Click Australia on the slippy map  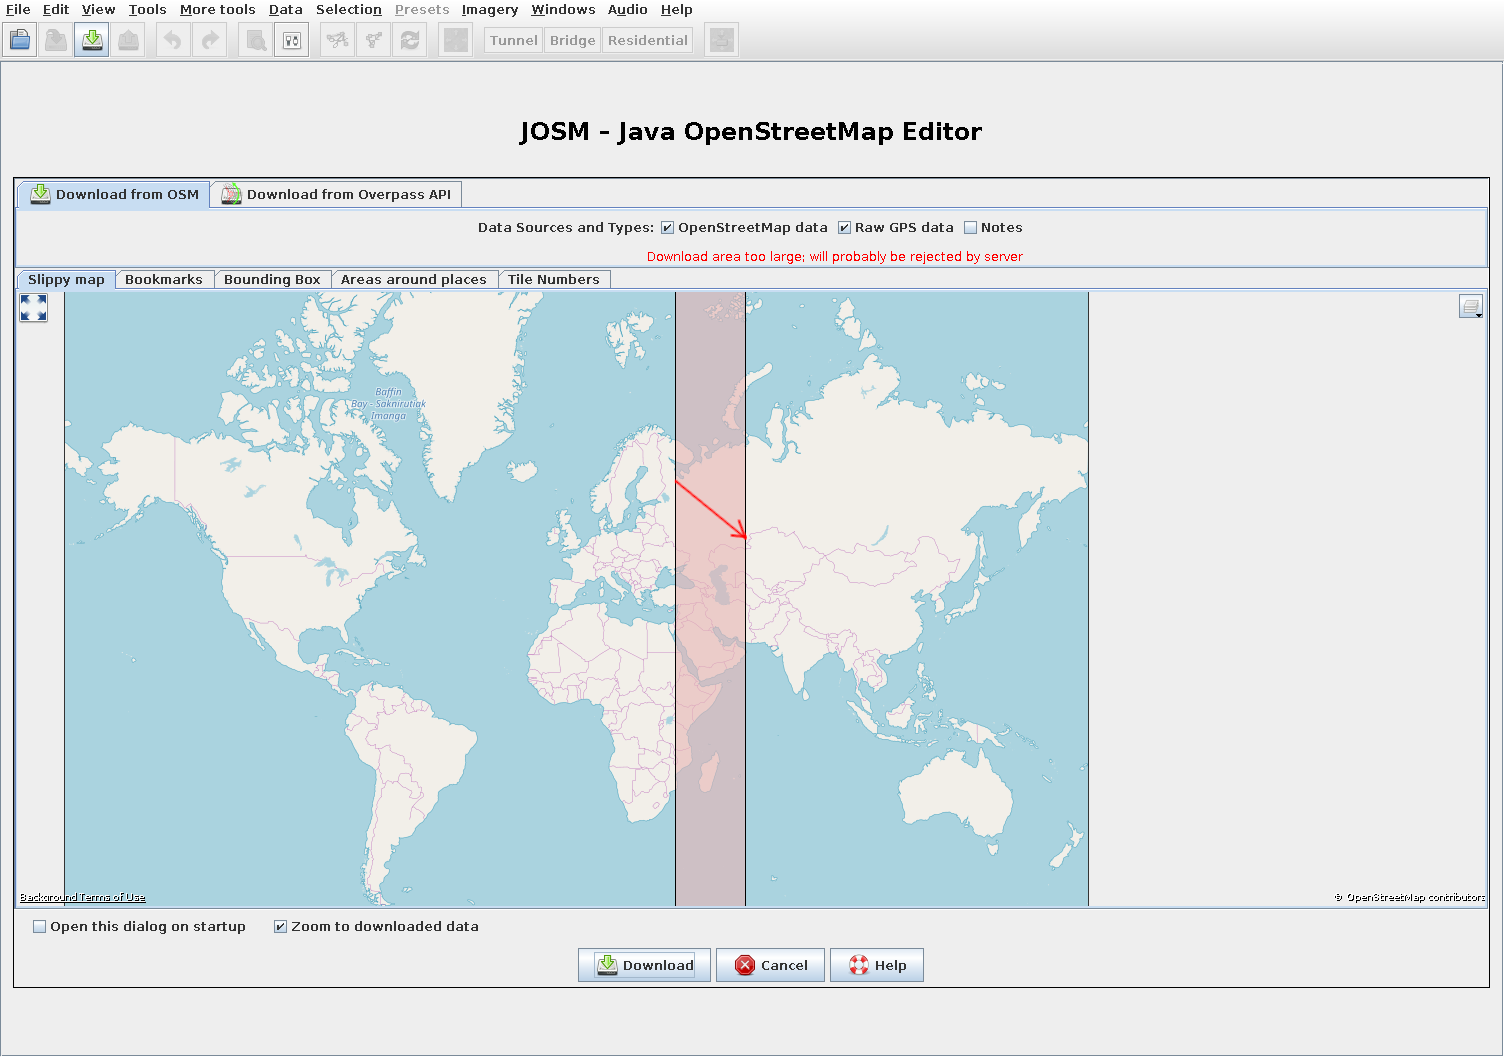(955, 795)
